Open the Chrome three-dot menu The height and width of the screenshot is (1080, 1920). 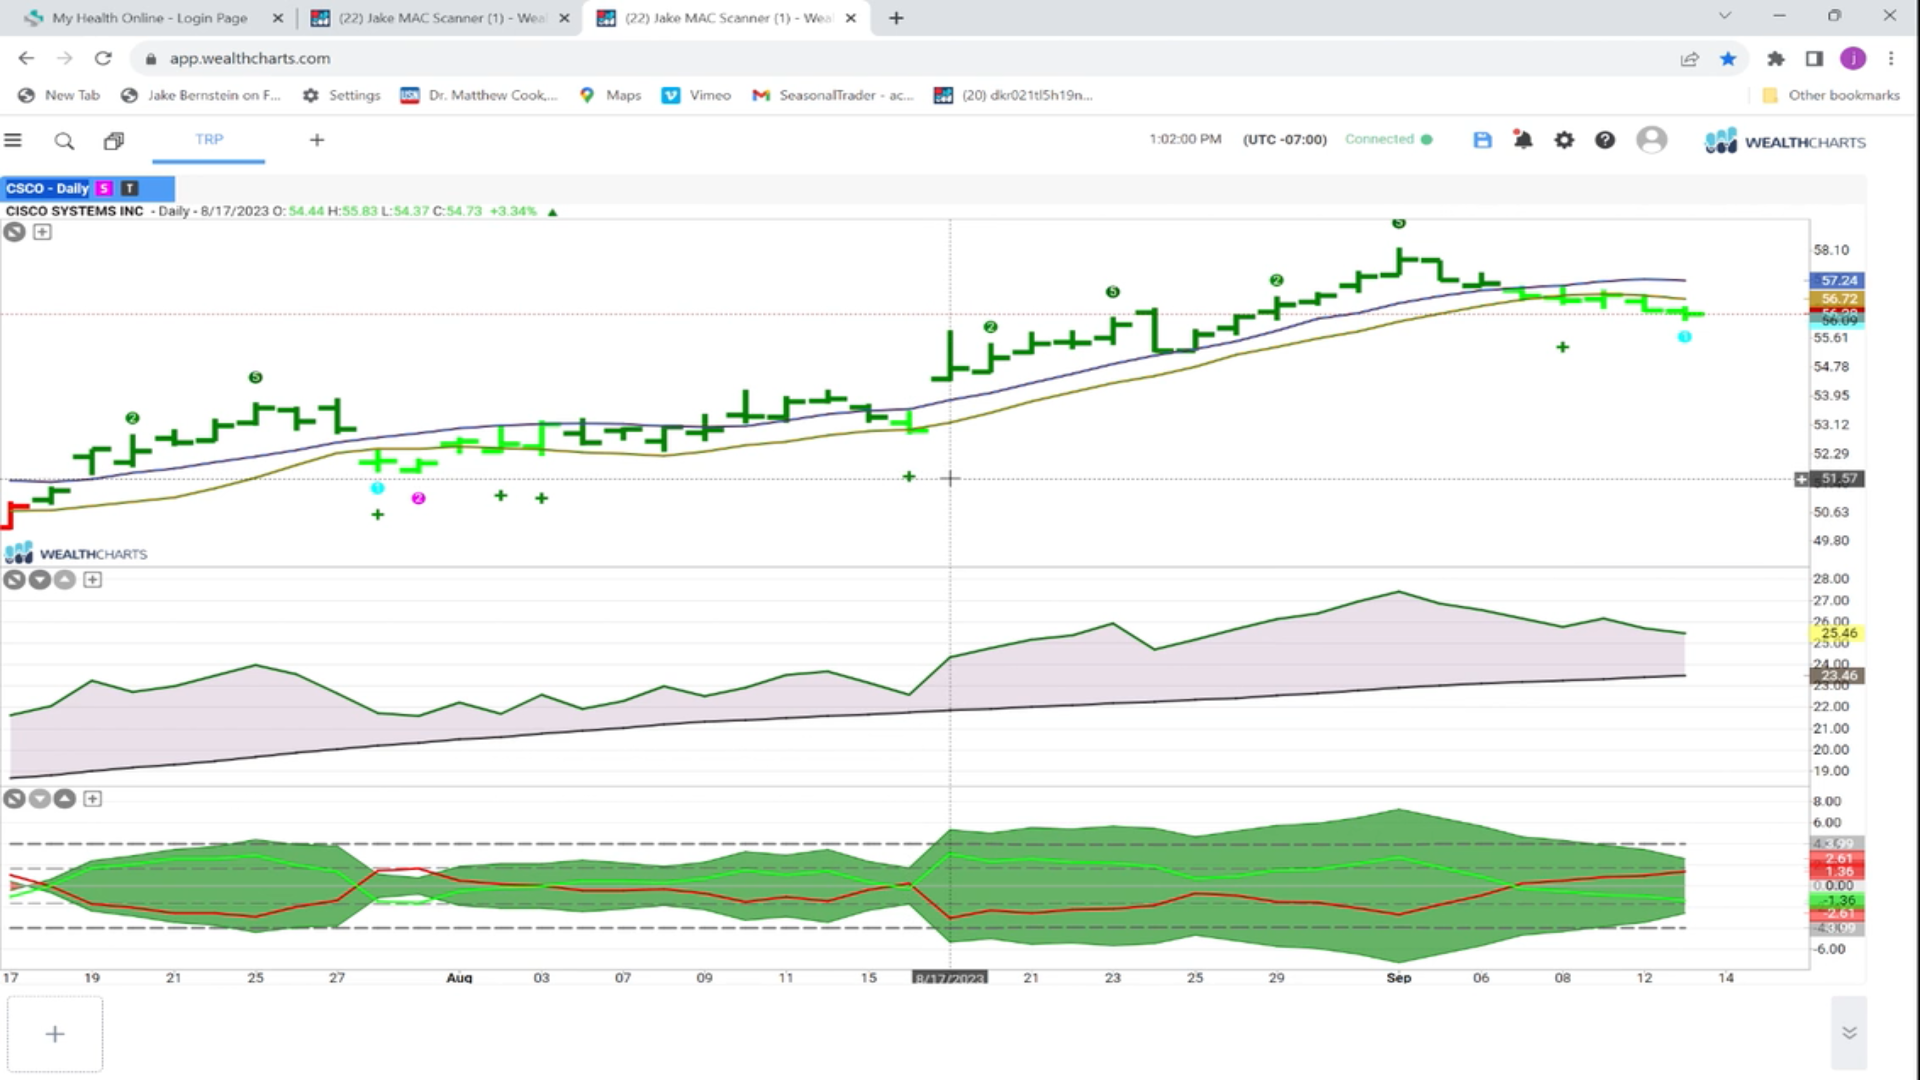coord(1891,59)
